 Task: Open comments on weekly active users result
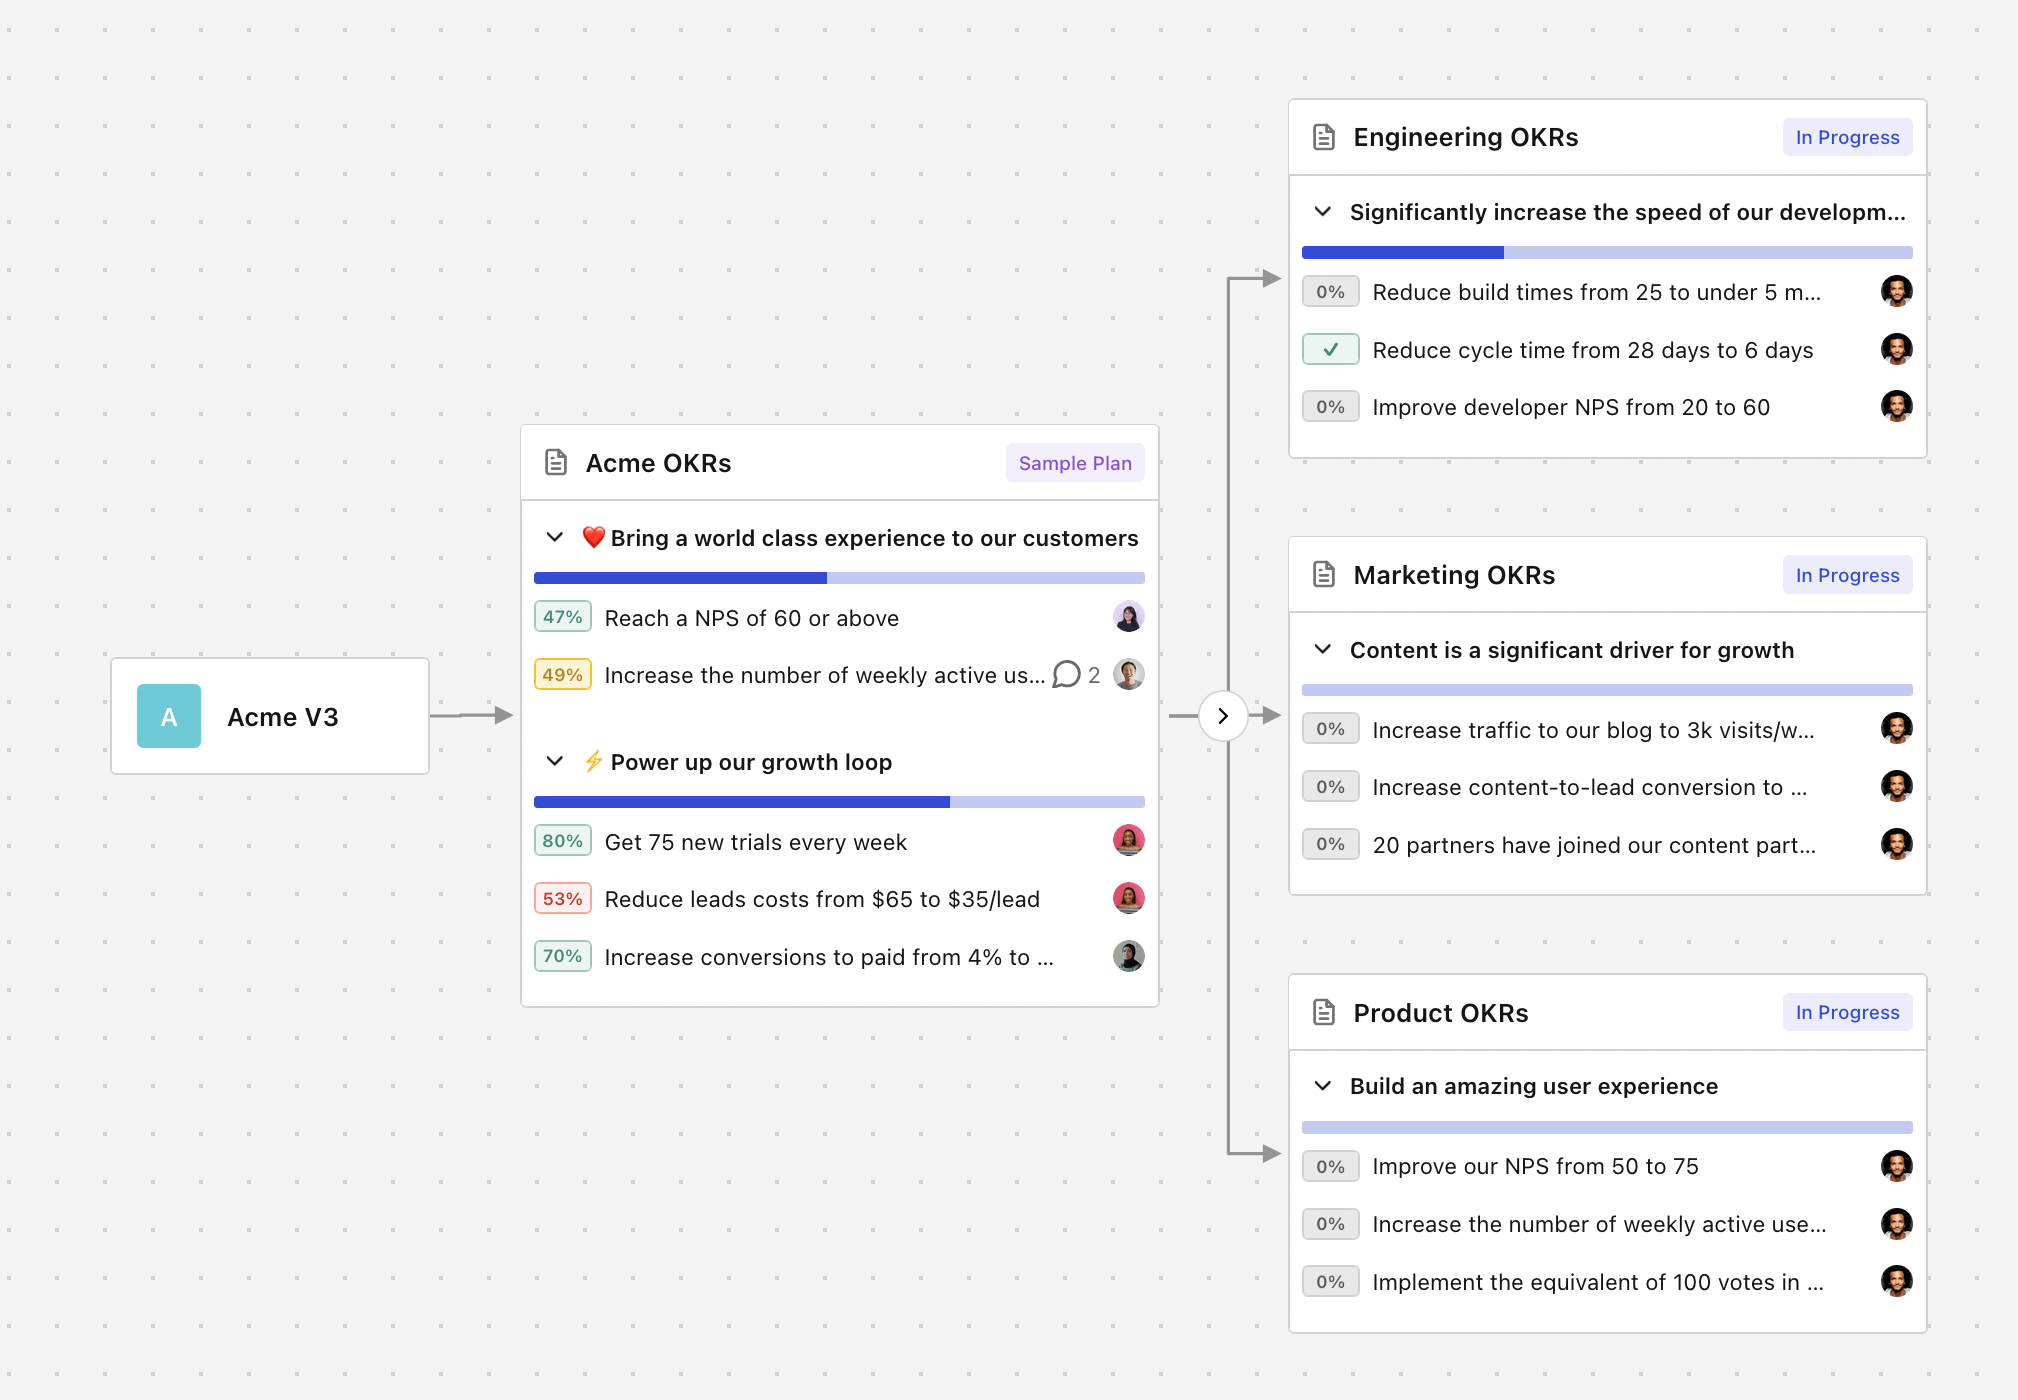1067,675
